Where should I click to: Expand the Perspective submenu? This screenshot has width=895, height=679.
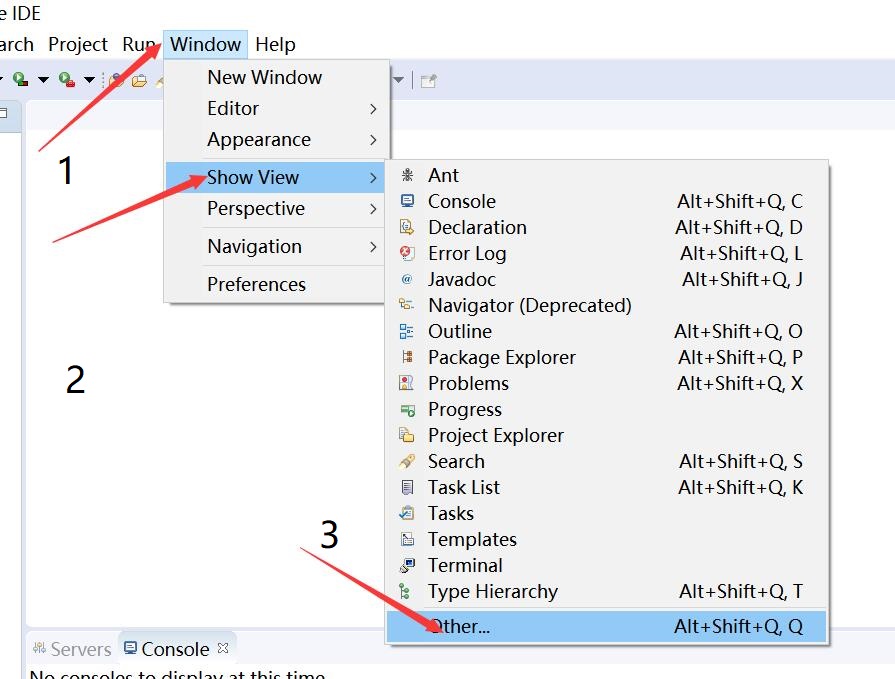[276, 209]
